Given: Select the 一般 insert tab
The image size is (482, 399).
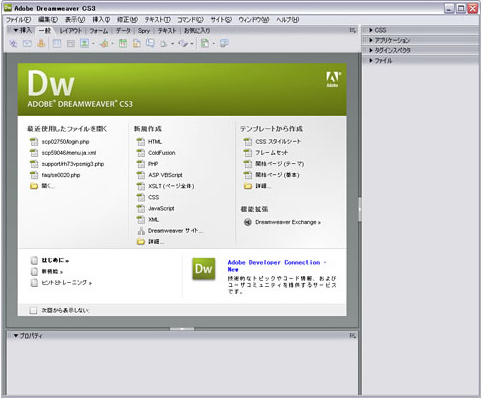Looking at the screenshot, I should (45, 31).
